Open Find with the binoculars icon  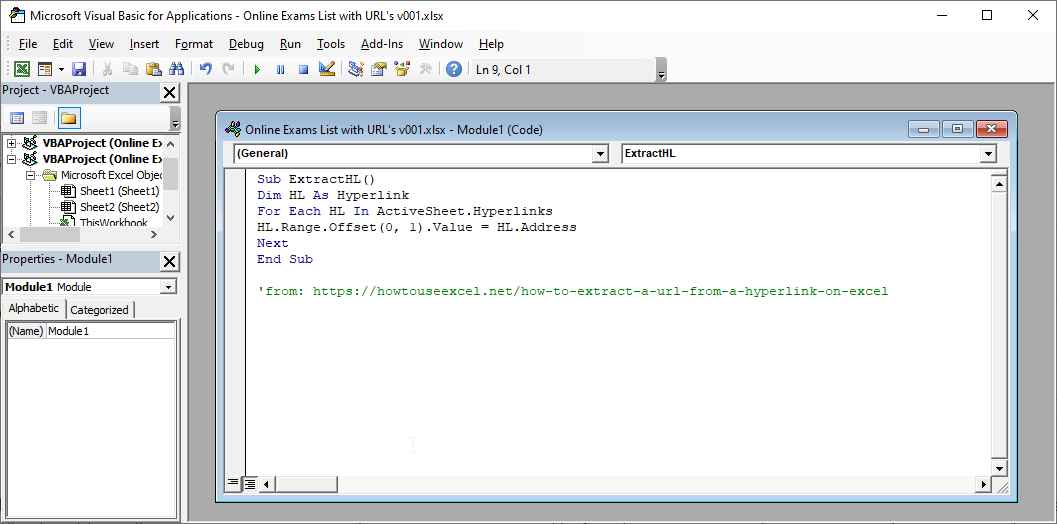click(177, 69)
